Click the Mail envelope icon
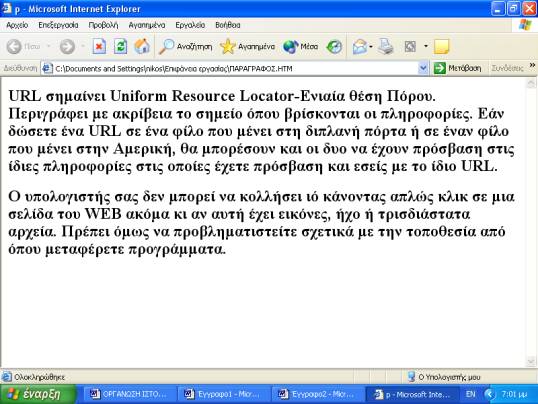This screenshot has height=404, width=538. (360, 46)
